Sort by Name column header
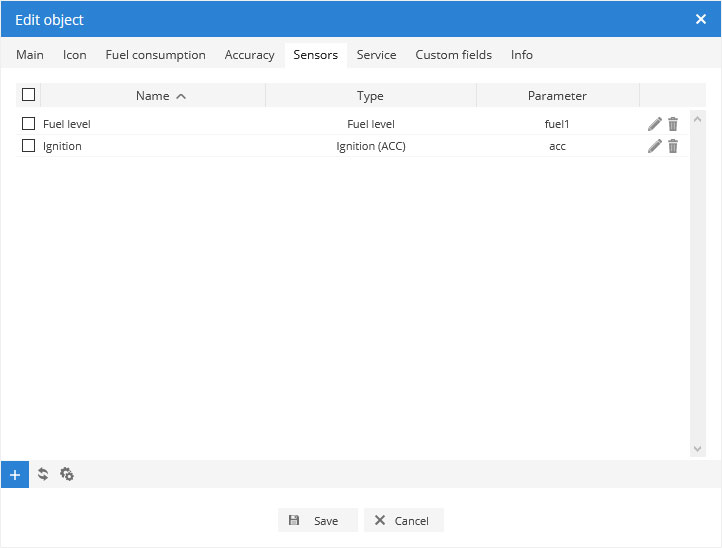The image size is (722, 548). 153,95
